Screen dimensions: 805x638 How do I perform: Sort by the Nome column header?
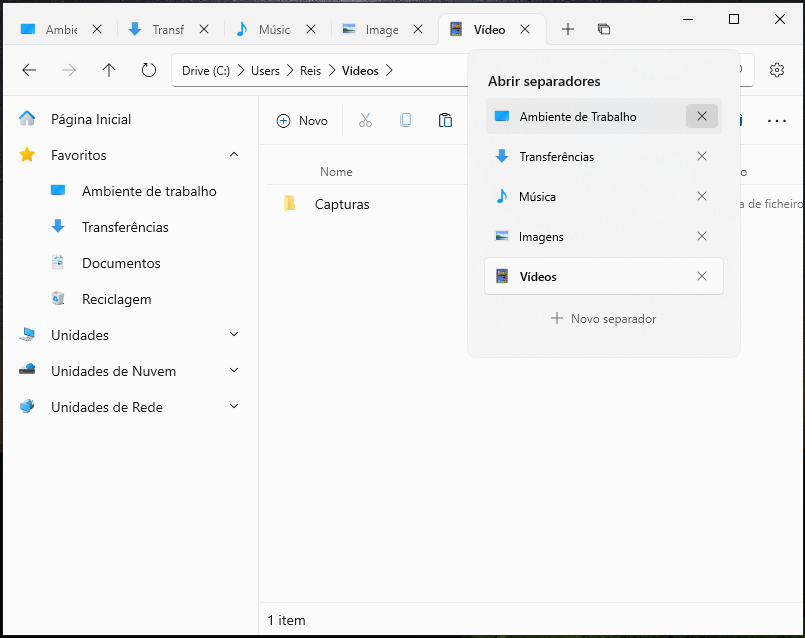(x=336, y=172)
